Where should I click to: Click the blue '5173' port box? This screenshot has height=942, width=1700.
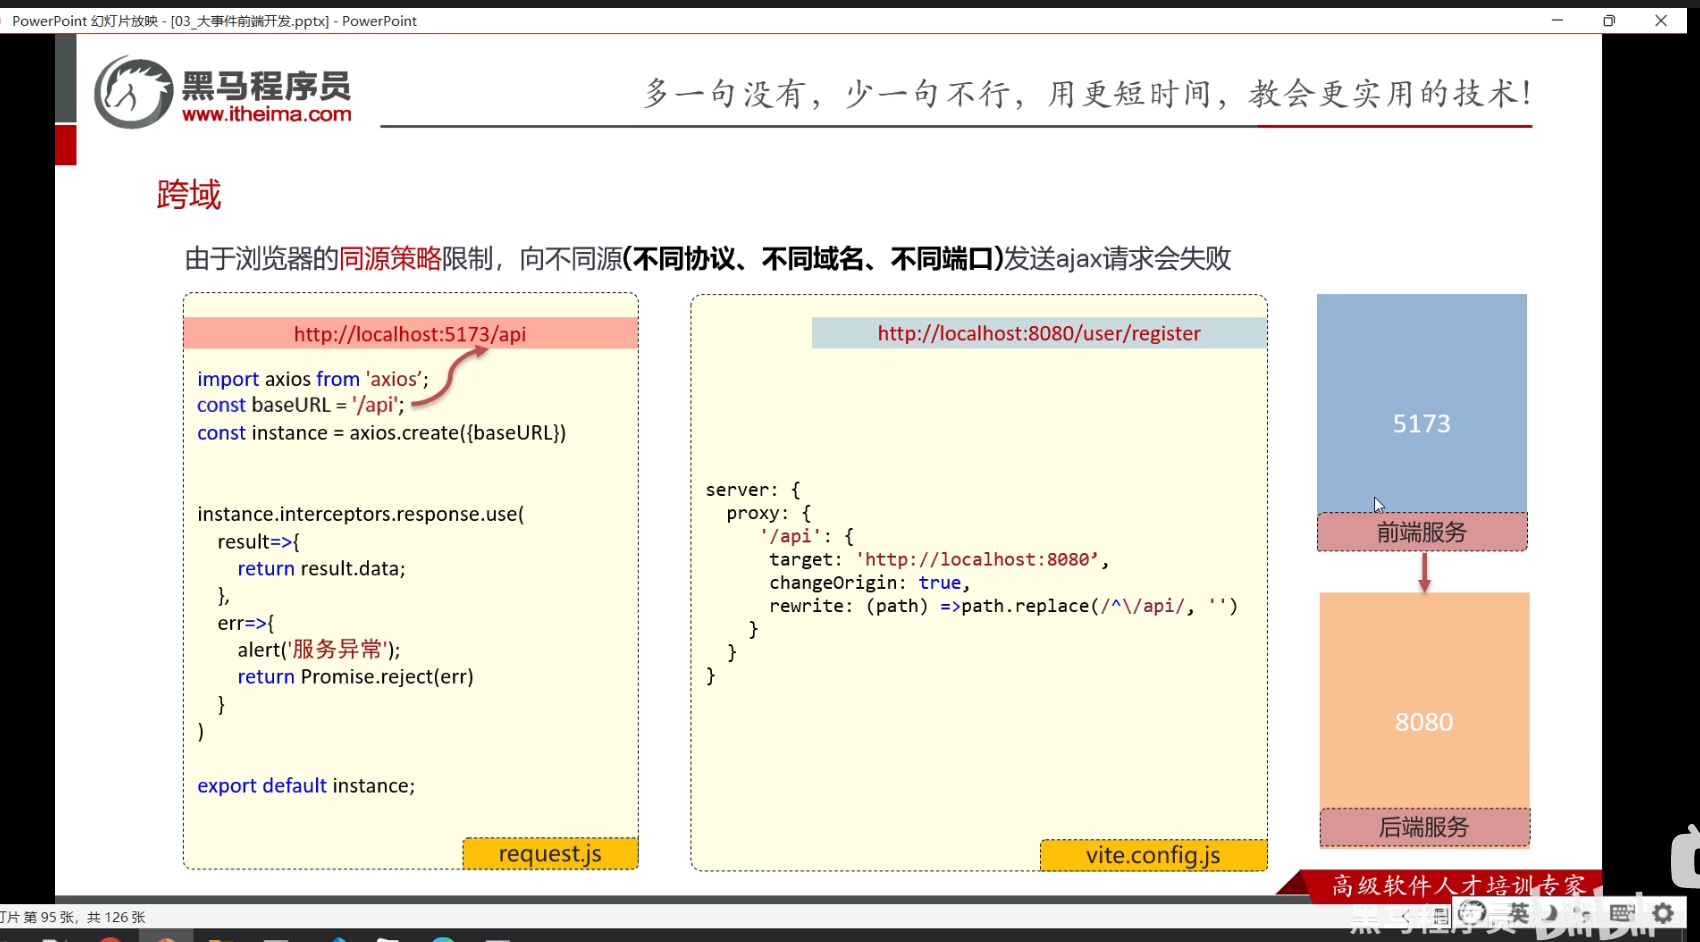tap(1422, 403)
